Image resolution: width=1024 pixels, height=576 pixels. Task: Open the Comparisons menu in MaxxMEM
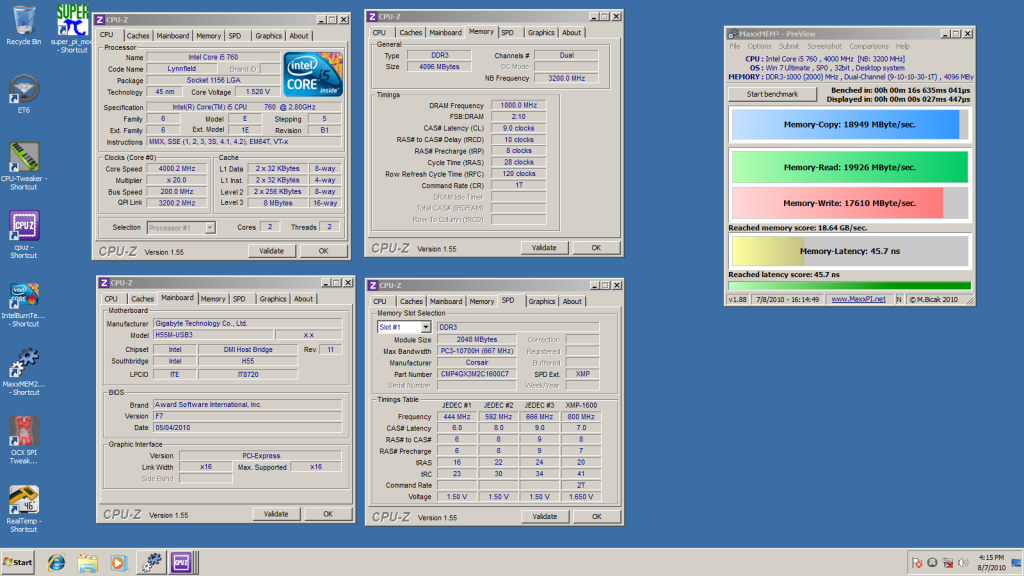point(869,46)
